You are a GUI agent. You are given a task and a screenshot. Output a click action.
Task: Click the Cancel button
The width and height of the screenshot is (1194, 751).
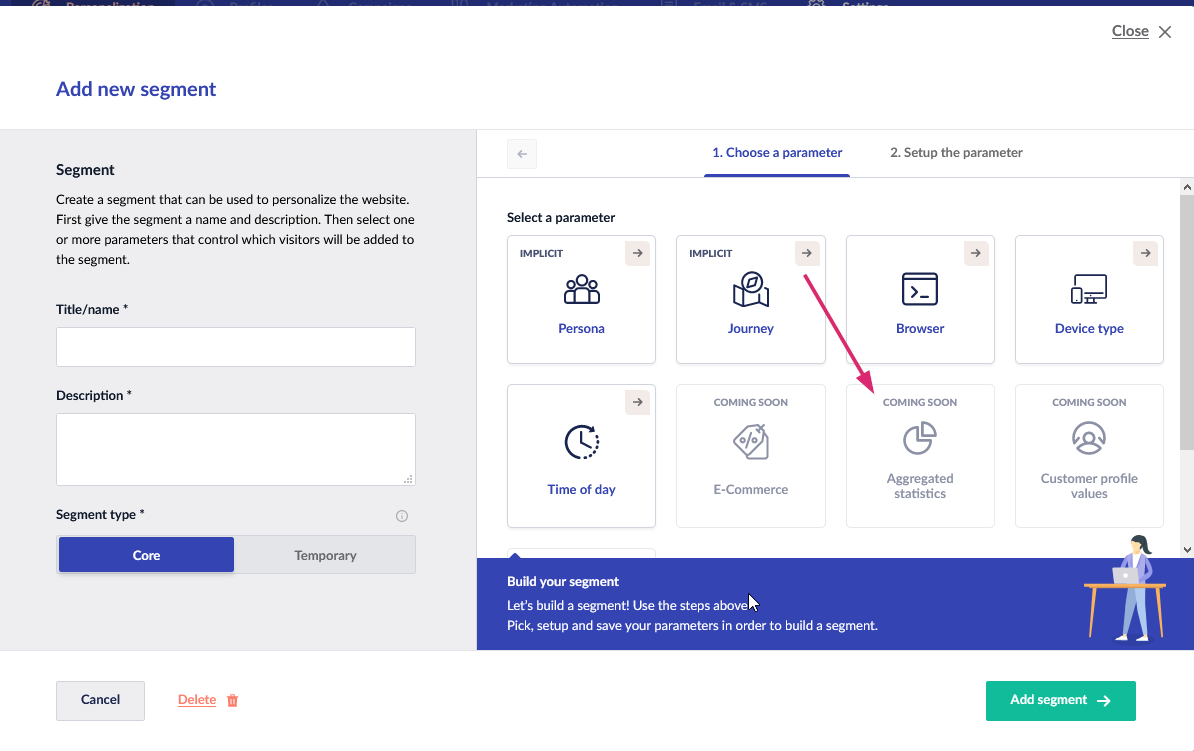tap(101, 700)
